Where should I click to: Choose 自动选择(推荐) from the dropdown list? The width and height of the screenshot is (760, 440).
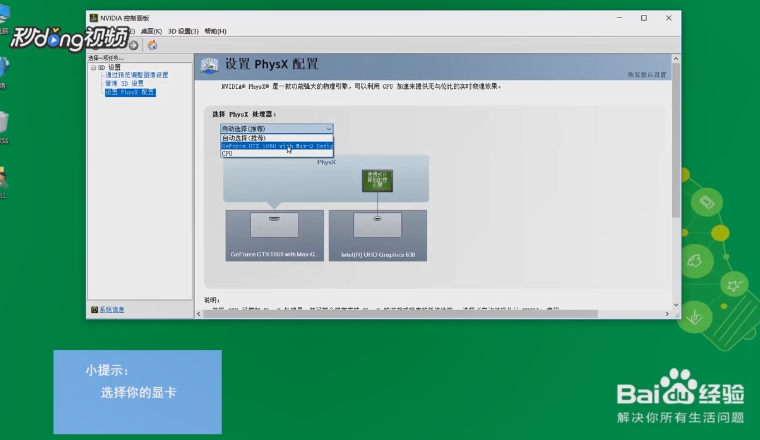click(x=276, y=138)
